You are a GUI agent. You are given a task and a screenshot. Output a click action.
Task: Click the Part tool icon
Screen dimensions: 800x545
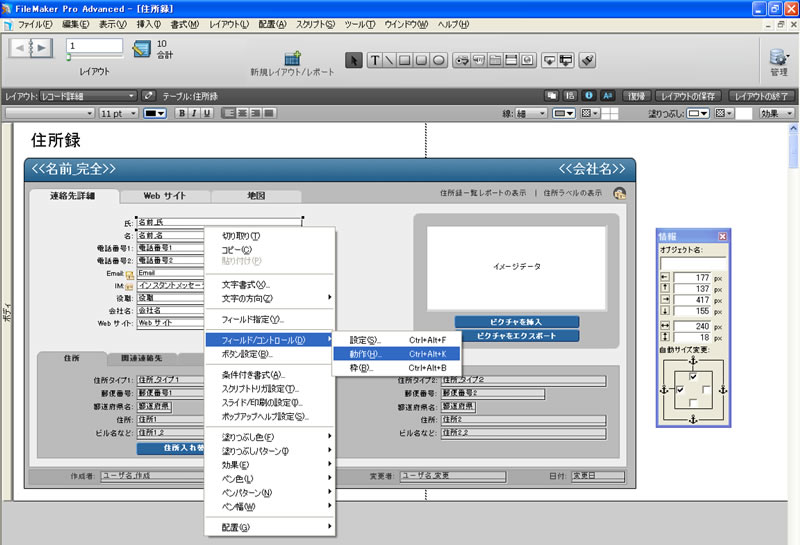point(566,60)
